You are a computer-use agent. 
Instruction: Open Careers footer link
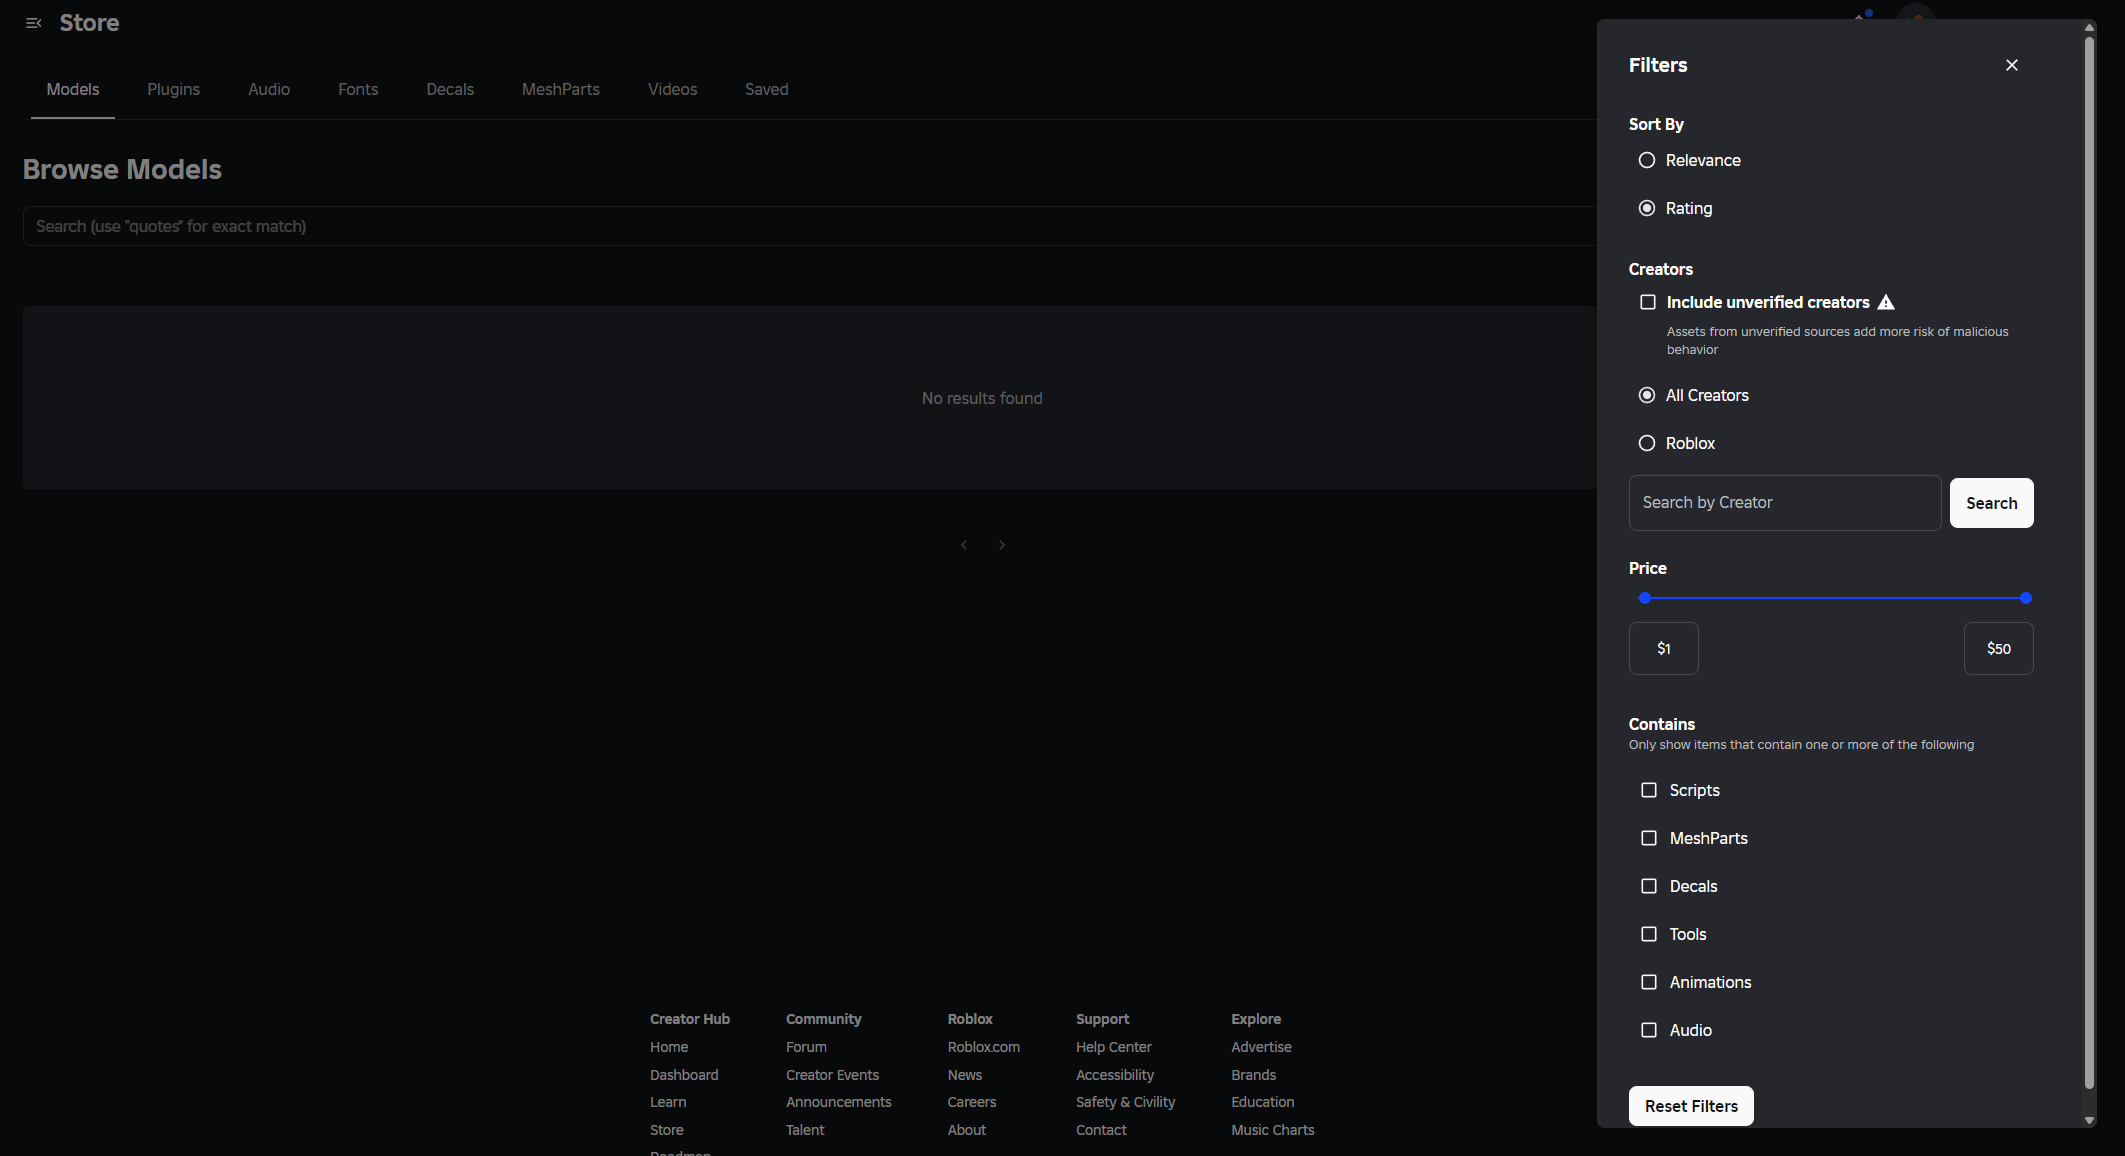972,1102
